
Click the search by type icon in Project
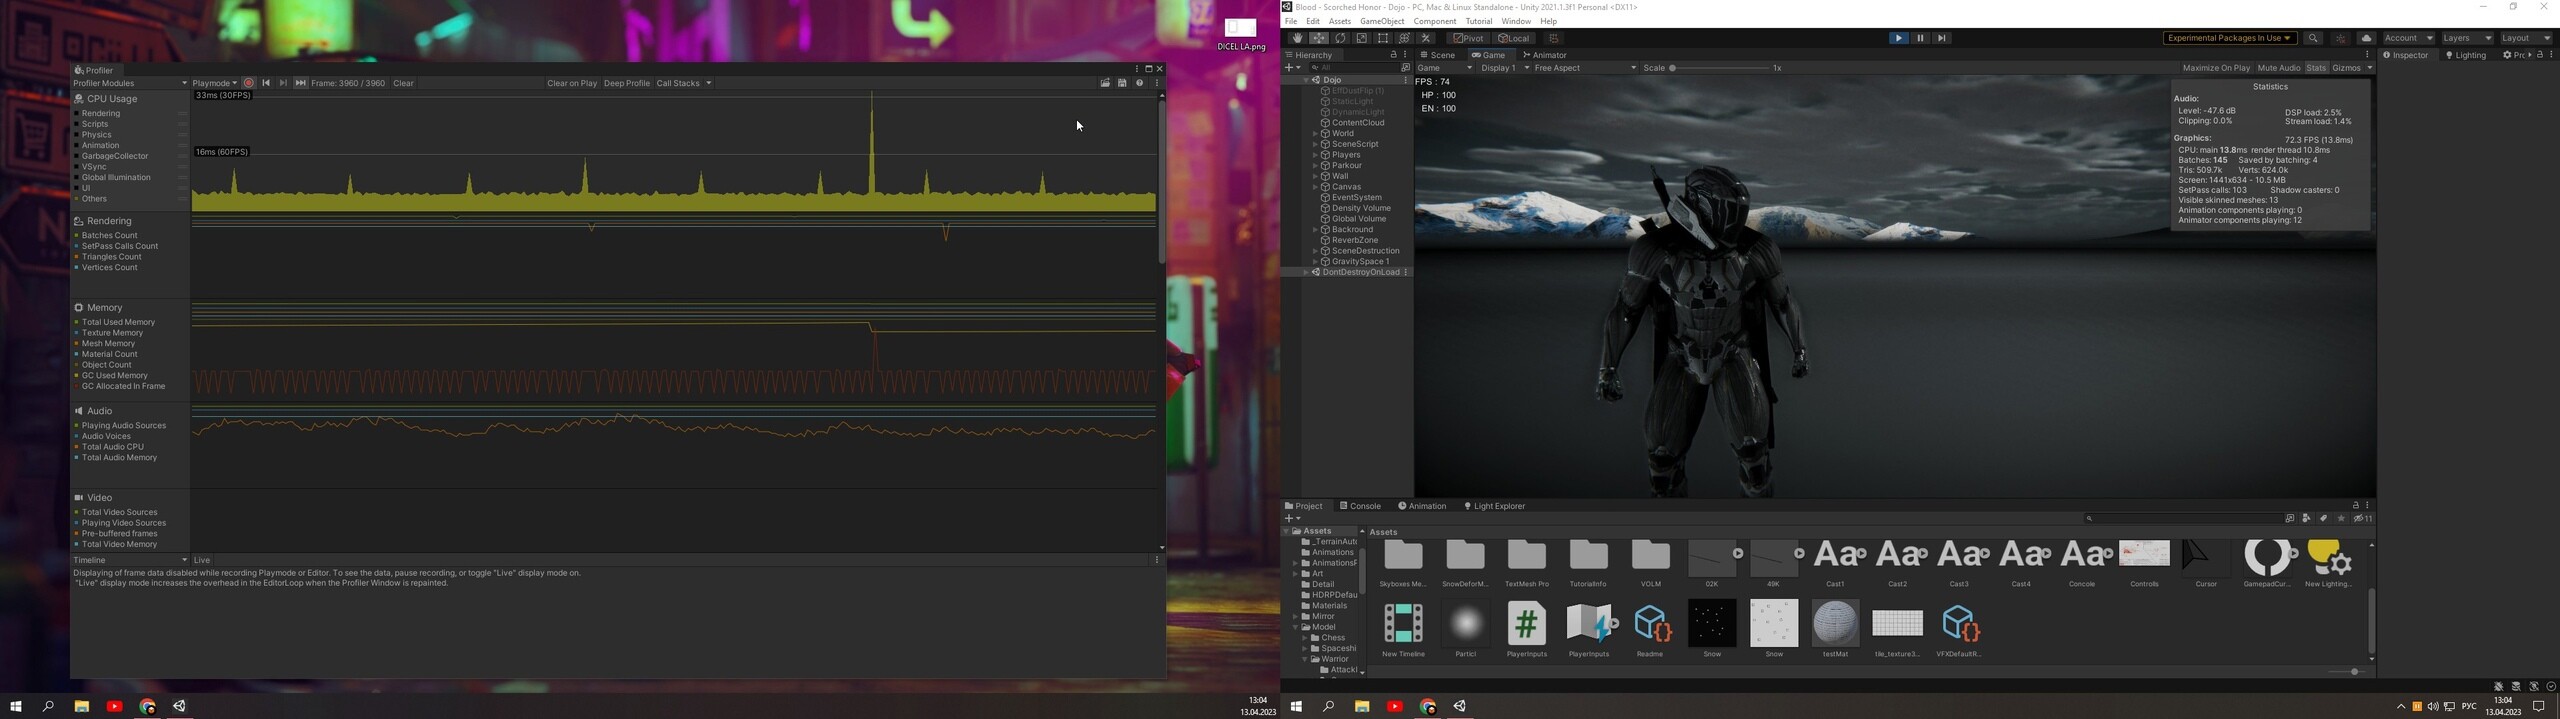point(2306,518)
